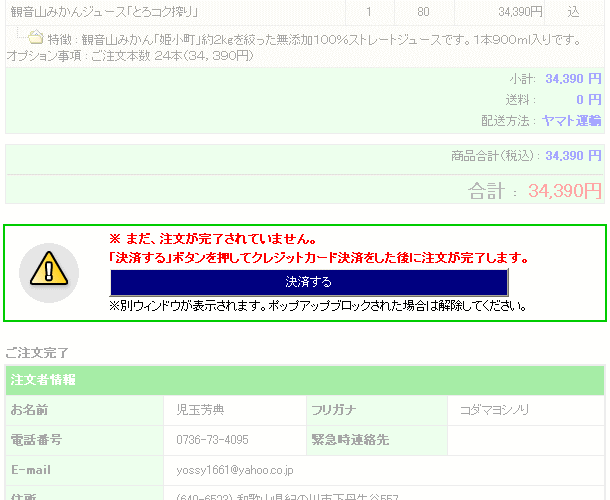
Task: Click the 注文者情報 section header
Action: pos(305,380)
